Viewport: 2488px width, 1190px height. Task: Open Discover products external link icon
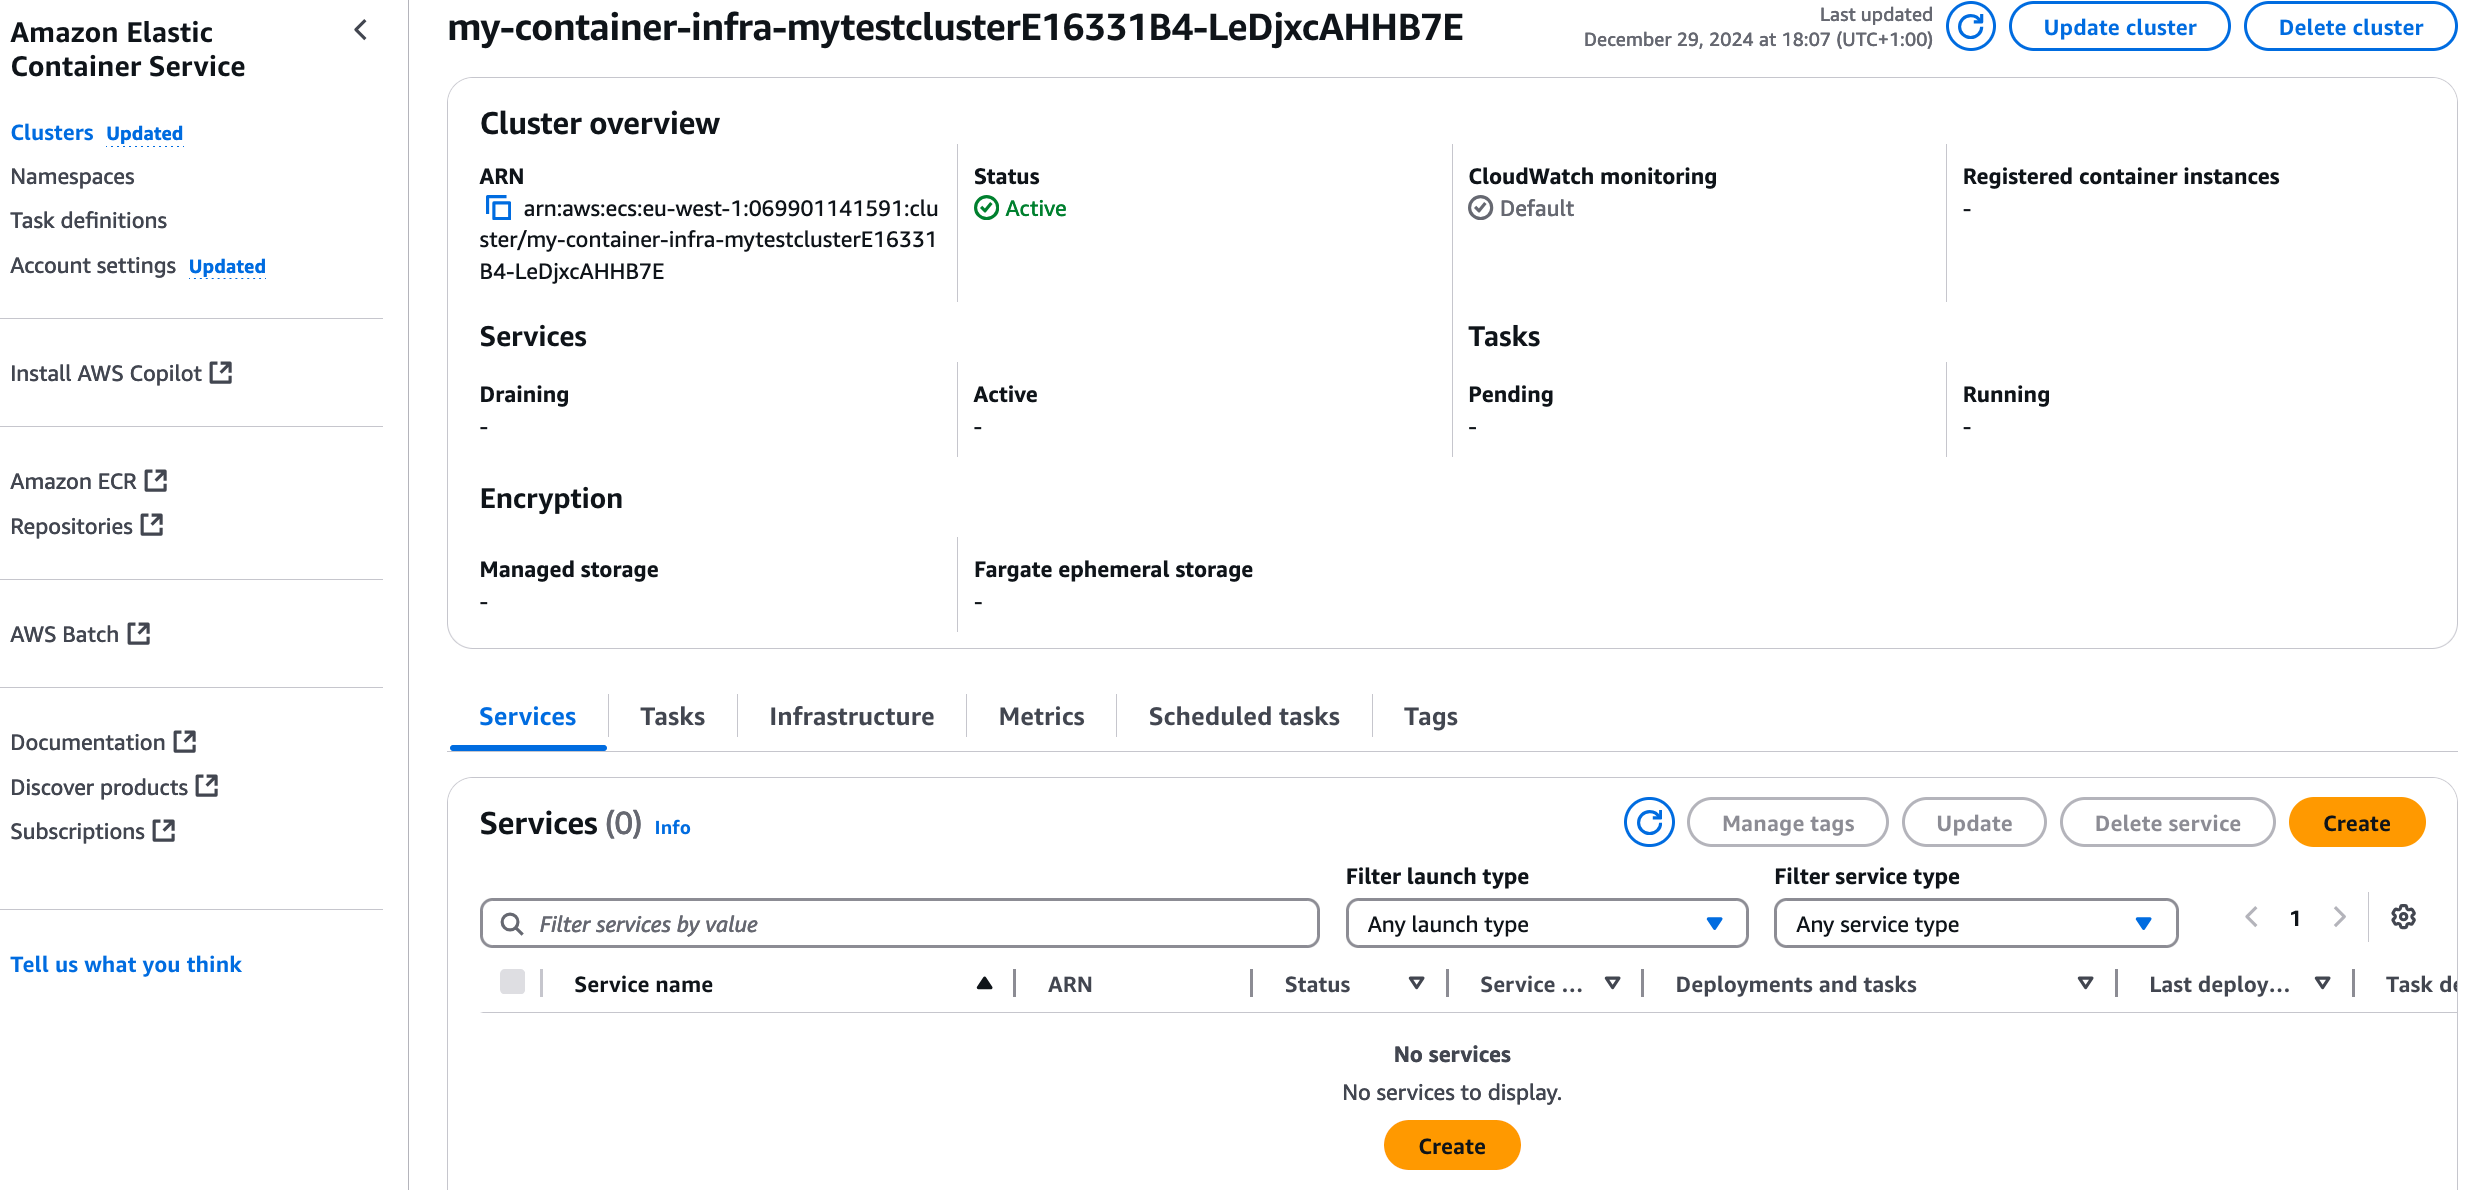[207, 786]
